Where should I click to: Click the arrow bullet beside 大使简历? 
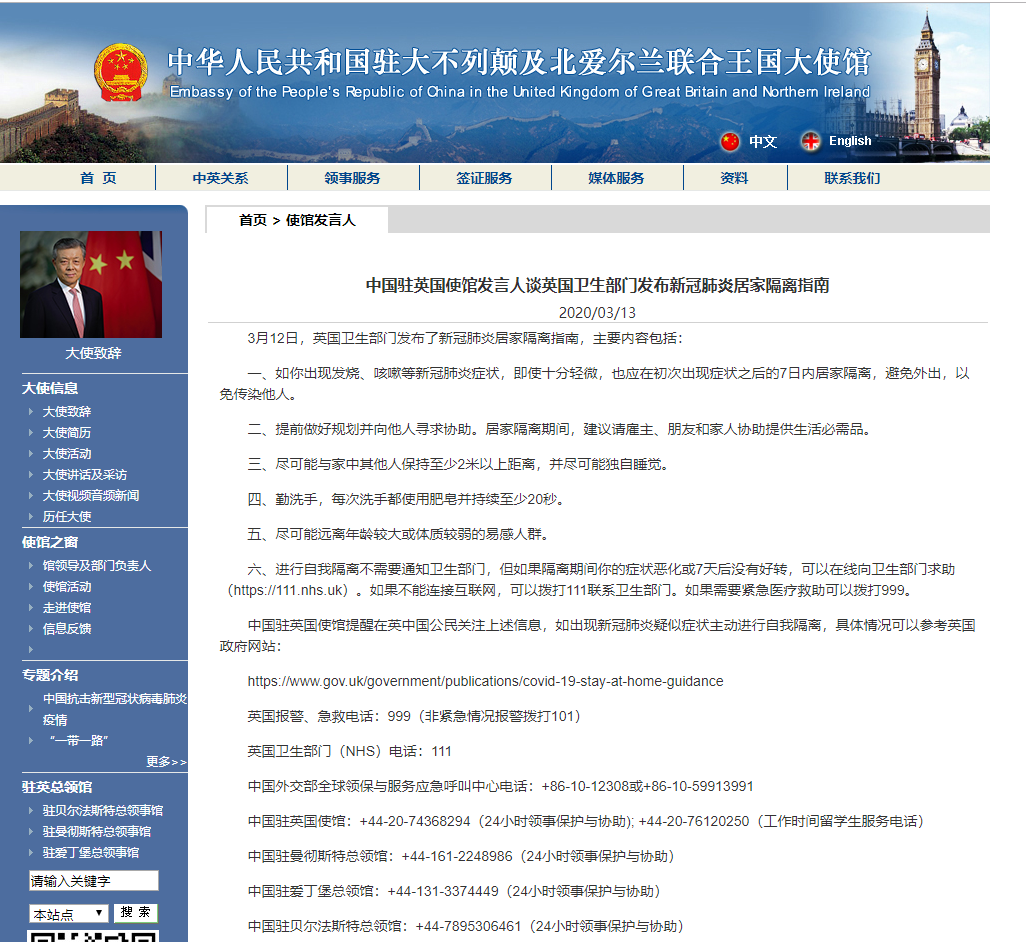pyautogui.click(x=32, y=433)
